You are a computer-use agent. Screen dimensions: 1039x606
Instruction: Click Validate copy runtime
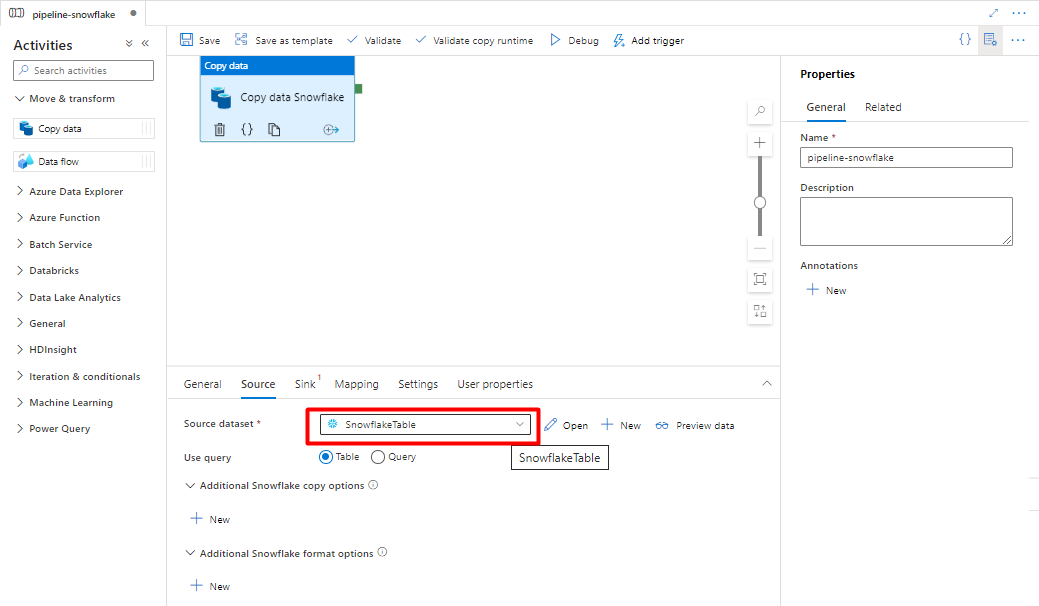click(x=474, y=40)
